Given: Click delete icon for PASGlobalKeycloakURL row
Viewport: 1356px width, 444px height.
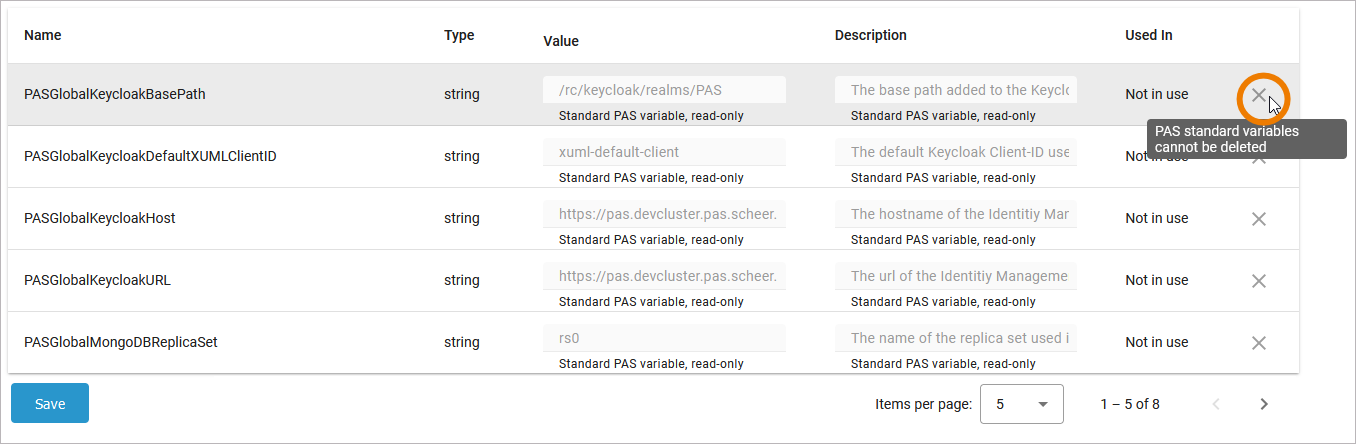Looking at the screenshot, I should point(1259,281).
